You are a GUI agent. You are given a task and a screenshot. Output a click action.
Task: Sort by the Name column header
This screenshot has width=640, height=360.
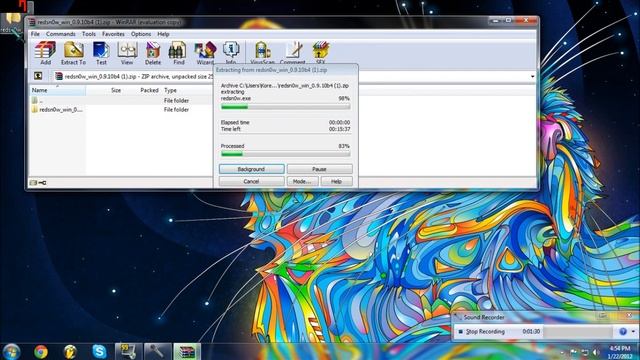pyautogui.click(x=58, y=90)
